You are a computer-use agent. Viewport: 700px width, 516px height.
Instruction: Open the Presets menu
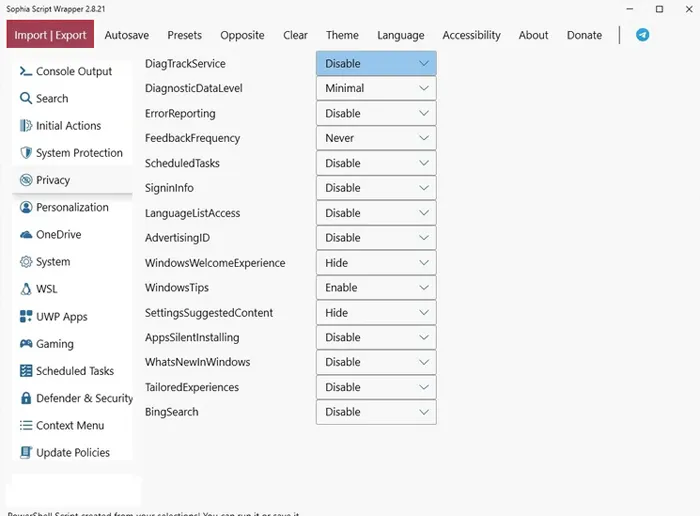[184, 35]
